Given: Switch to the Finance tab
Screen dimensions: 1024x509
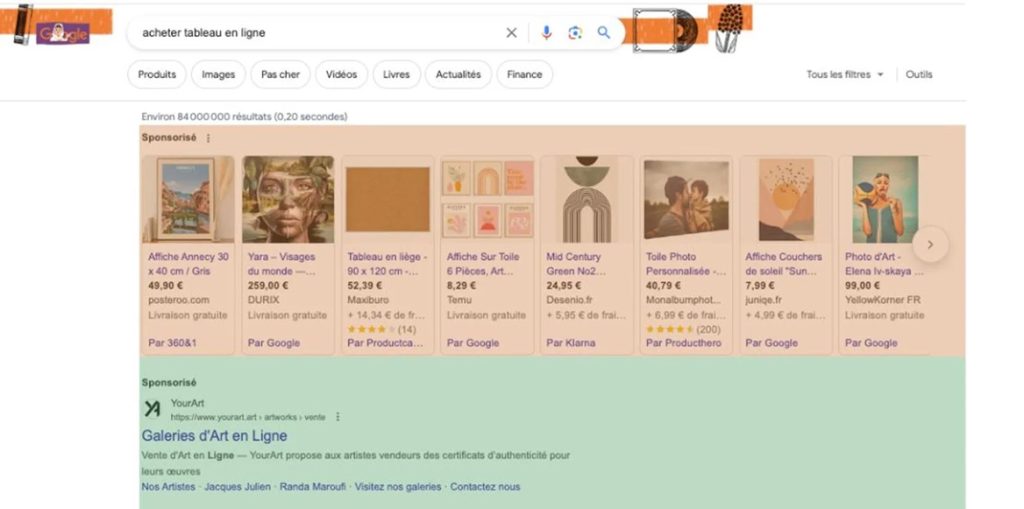Looking at the screenshot, I should coord(524,74).
